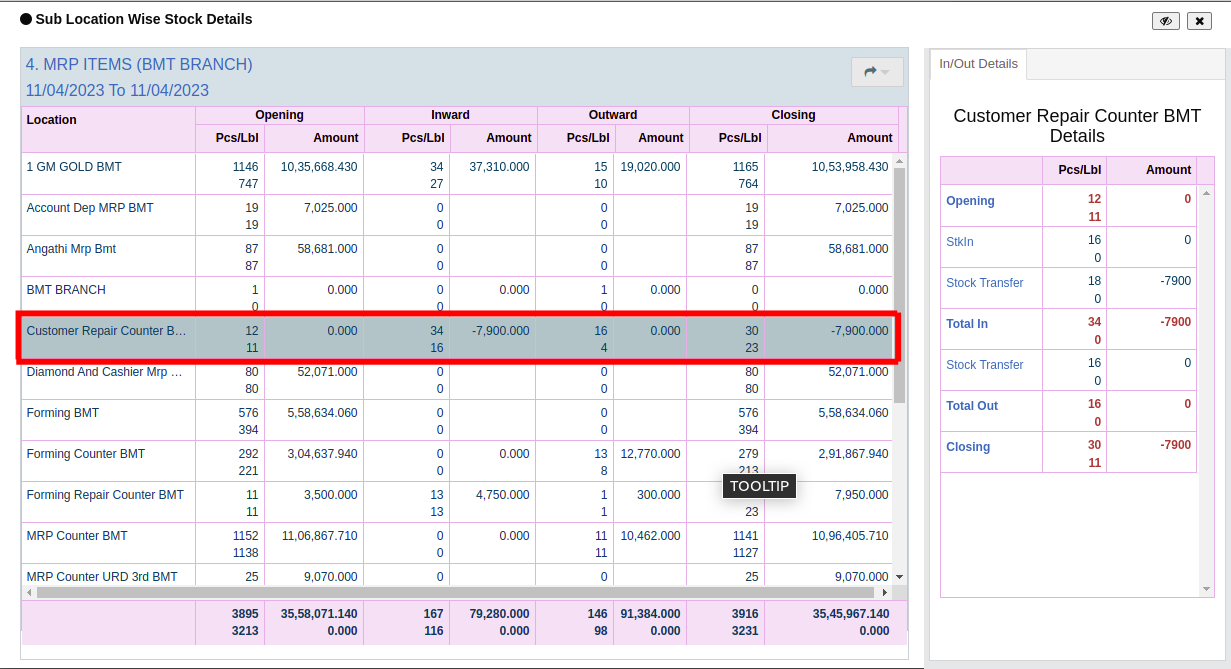Click the stock table's vertical scrollbar thumb

tap(899, 285)
